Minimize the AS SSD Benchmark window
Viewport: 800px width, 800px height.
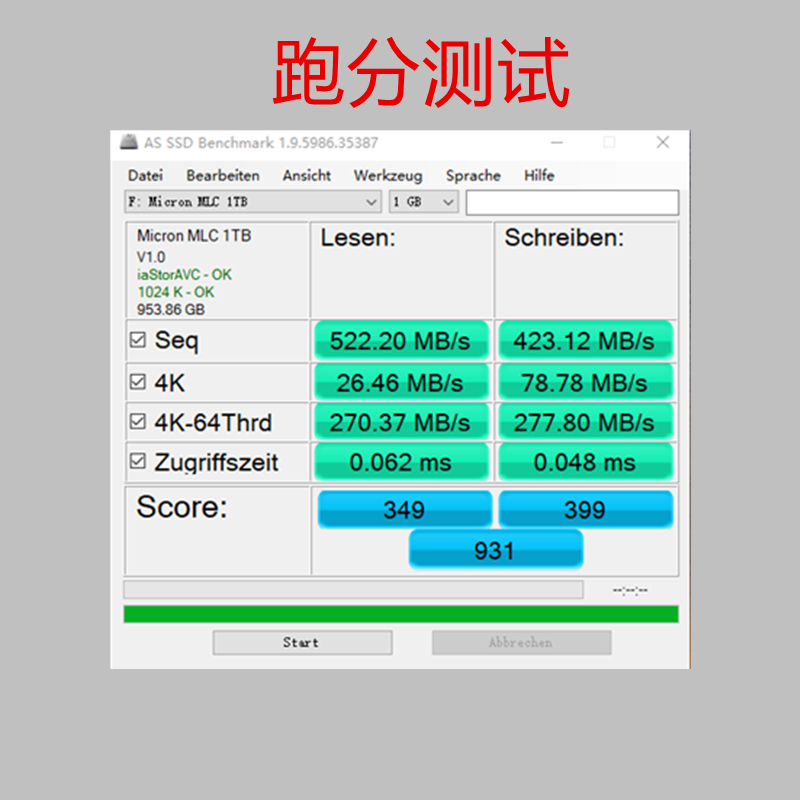pyautogui.click(x=557, y=142)
